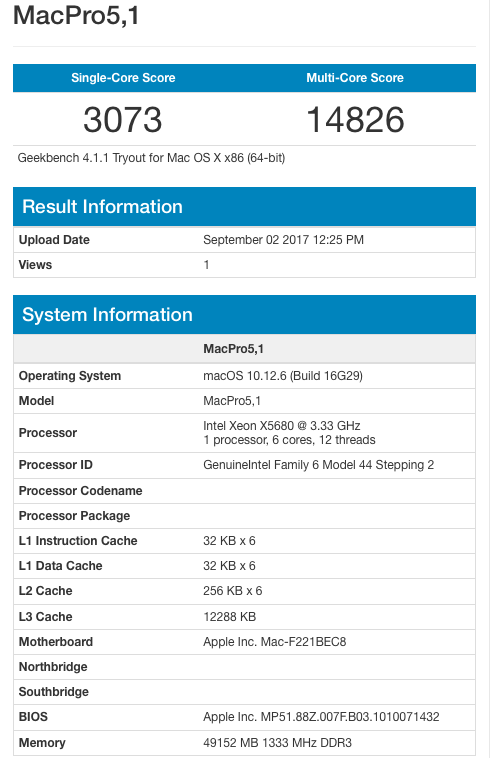
Task: Click the Processor Codename row label
Action: 81,491
